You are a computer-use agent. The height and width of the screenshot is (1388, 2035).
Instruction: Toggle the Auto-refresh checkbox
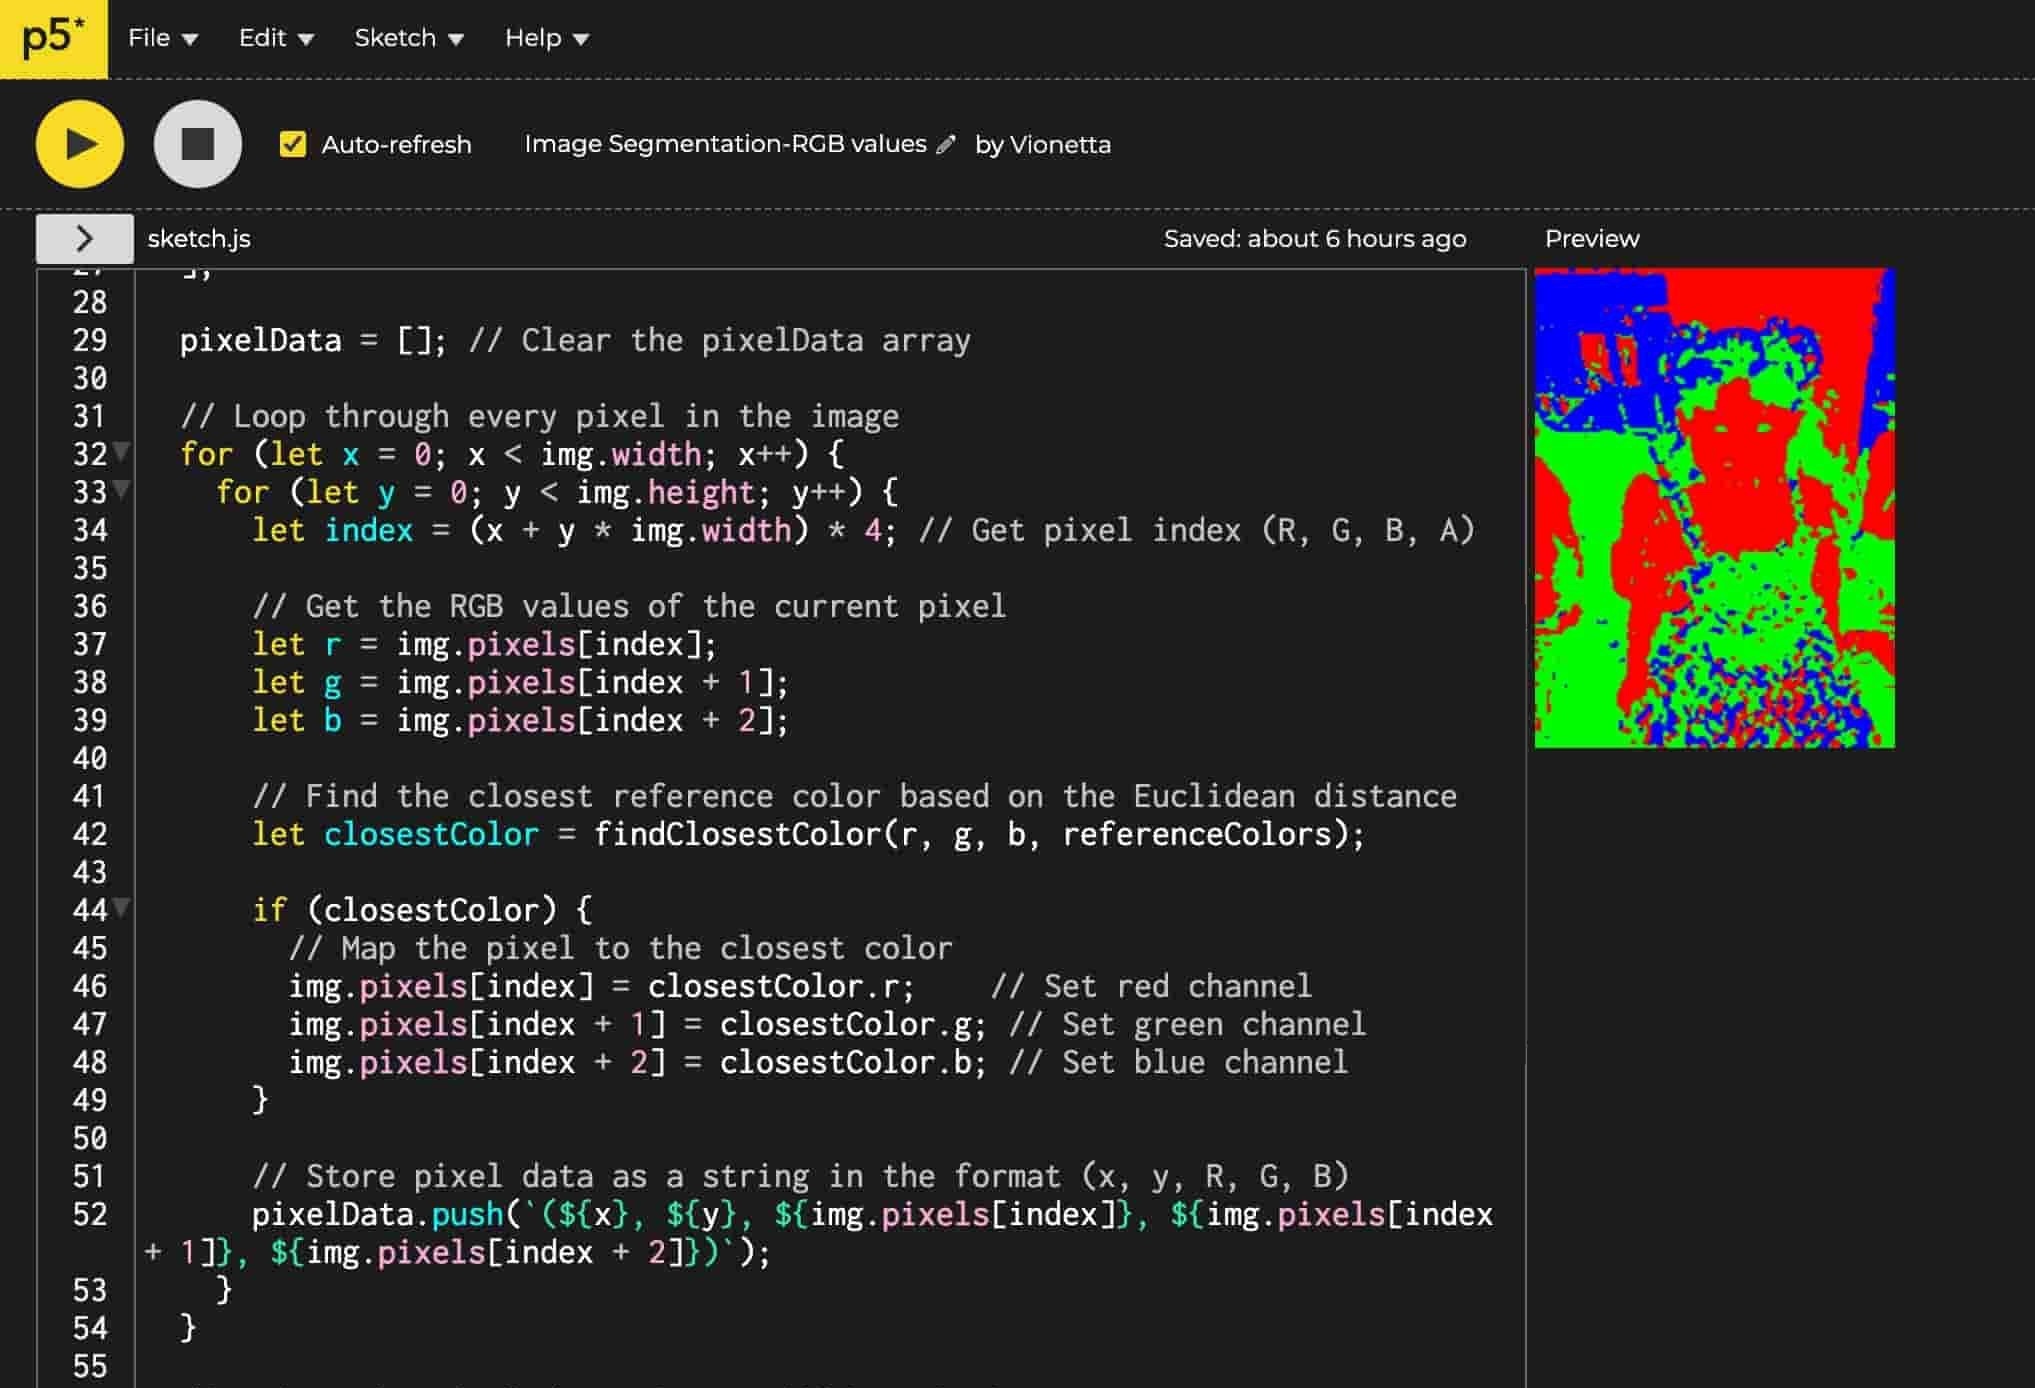[x=293, y=144]
